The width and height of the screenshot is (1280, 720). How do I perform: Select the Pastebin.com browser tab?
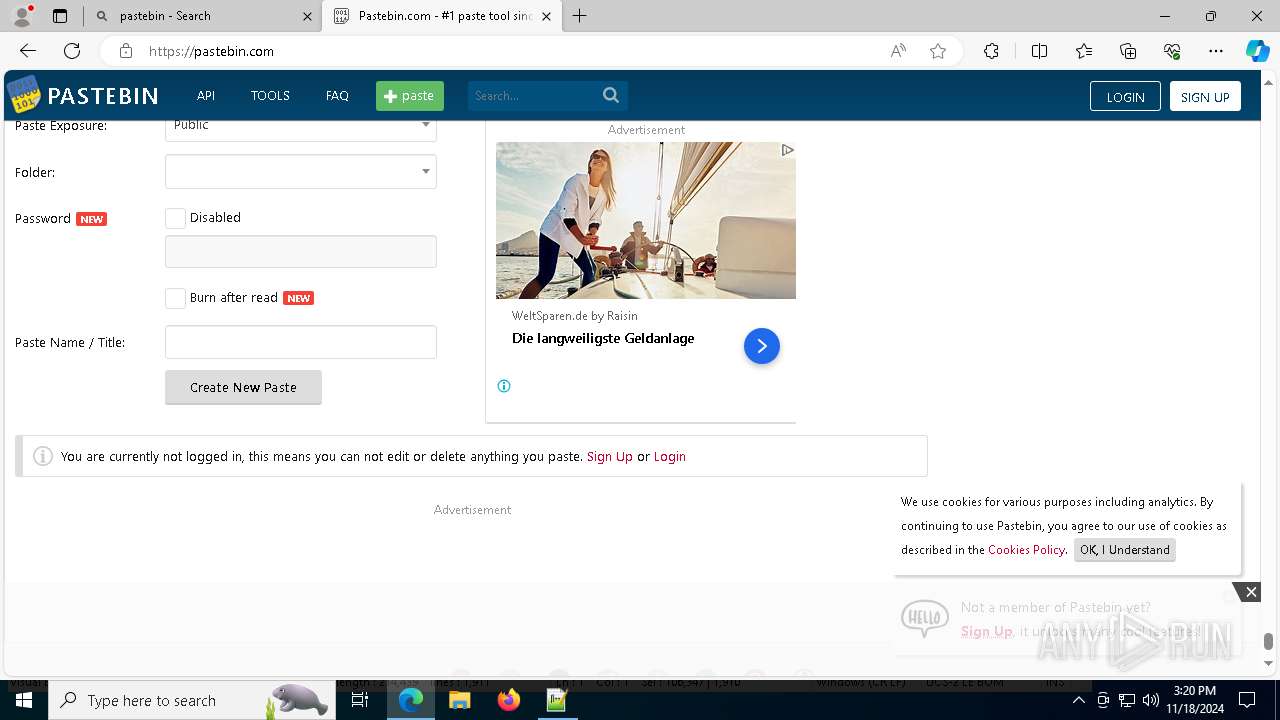pos(440,16)
